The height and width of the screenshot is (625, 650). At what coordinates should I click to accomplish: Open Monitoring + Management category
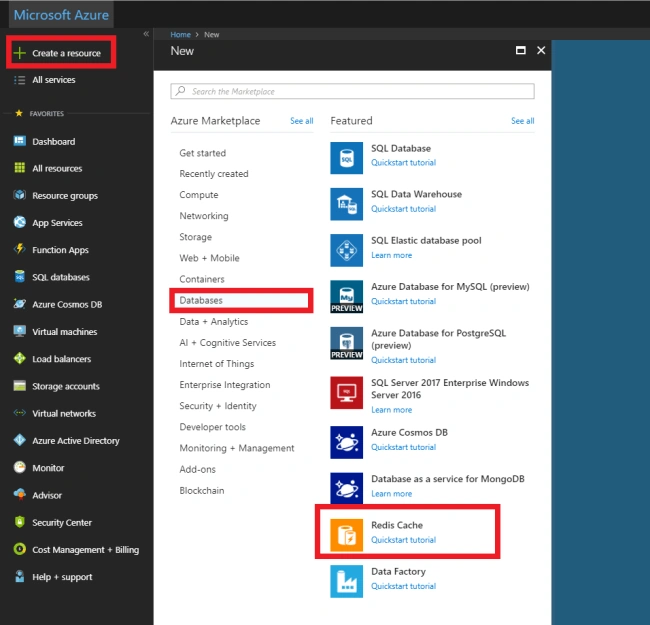click(x=237, y=448)
